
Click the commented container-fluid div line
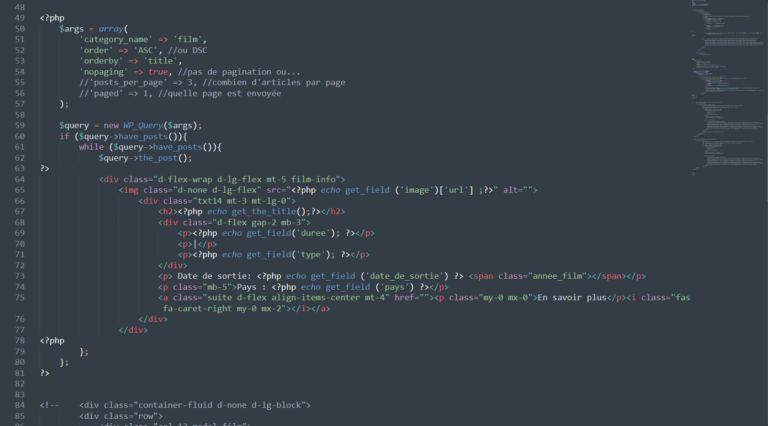[195, 405]
